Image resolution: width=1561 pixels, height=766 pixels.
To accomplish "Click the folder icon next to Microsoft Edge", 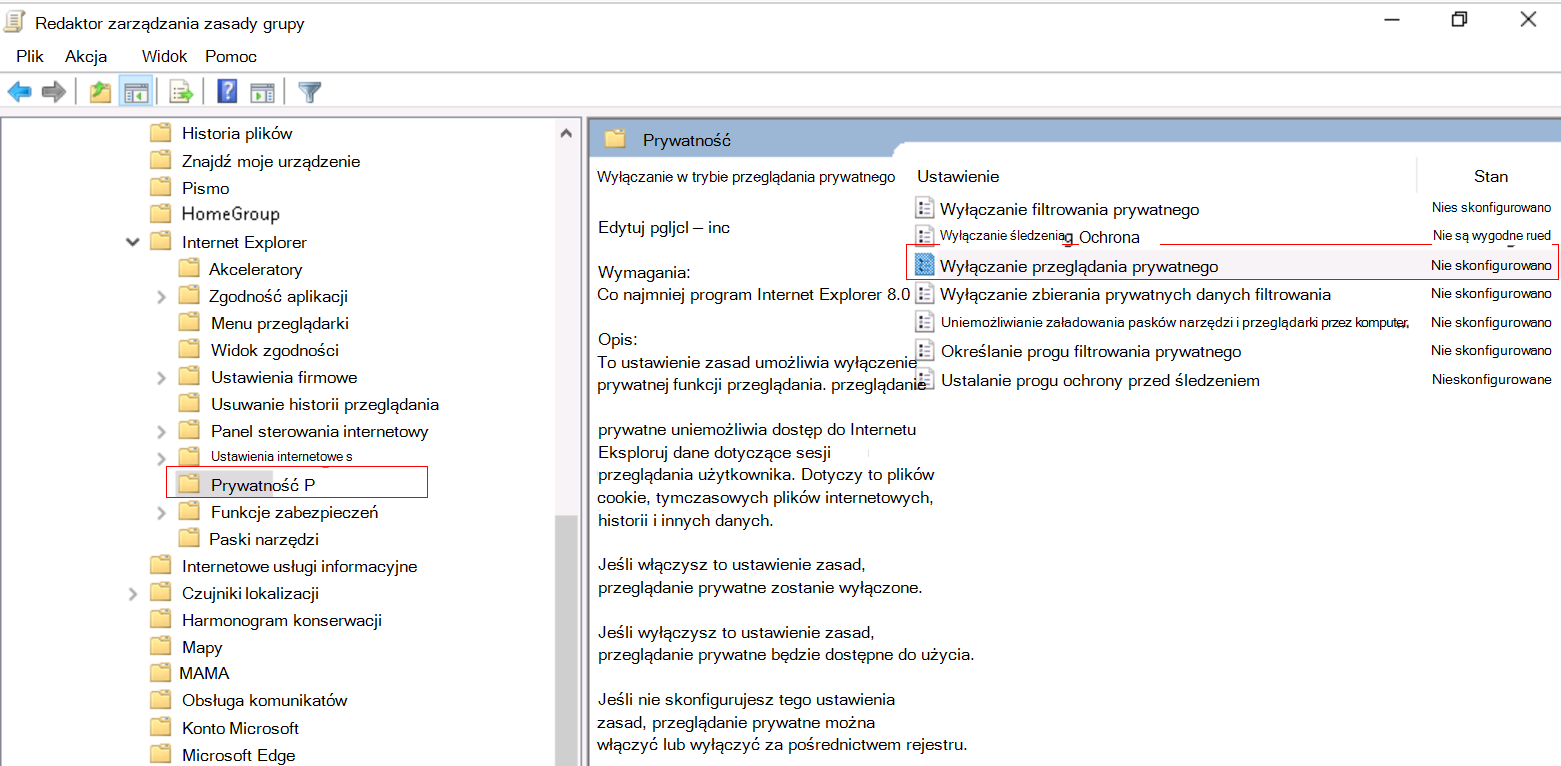I will pyautogui.click(x=160, y=754).
